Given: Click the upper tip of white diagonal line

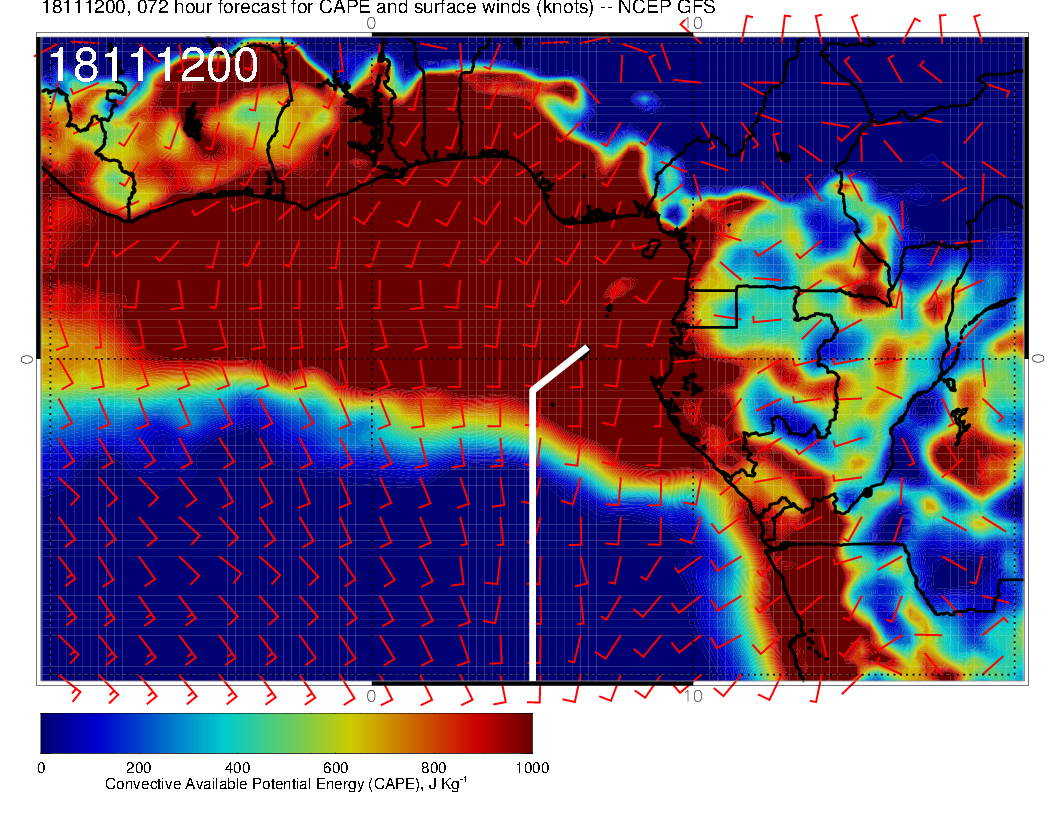Looking at the screenshot, I should pyautogui.click(x=586, y=349).
